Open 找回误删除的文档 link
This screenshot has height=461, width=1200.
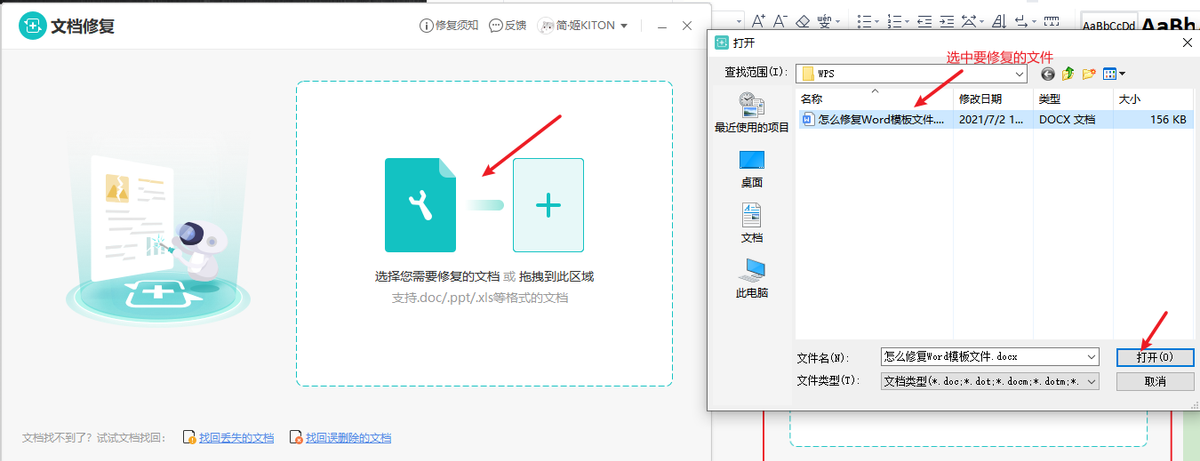tap(341, 438)
